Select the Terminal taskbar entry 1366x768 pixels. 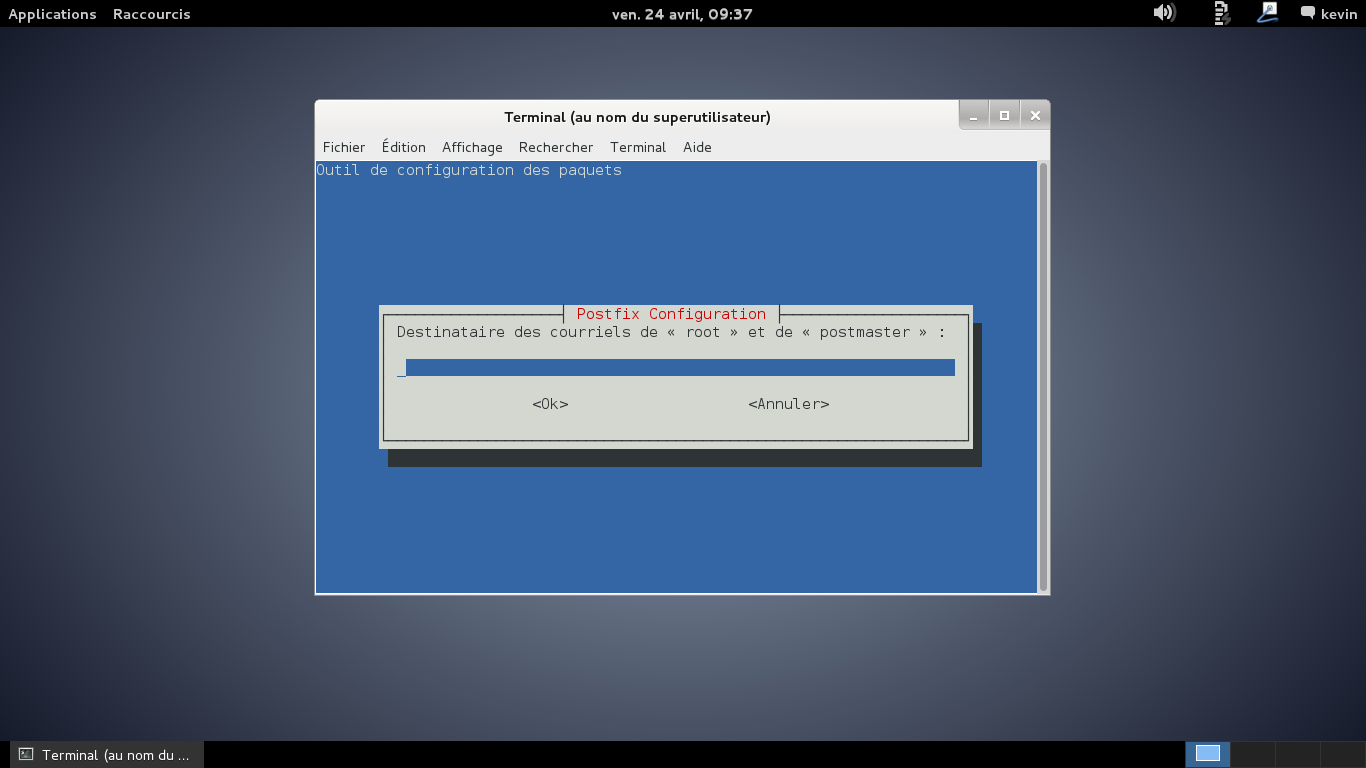(107, 754)
